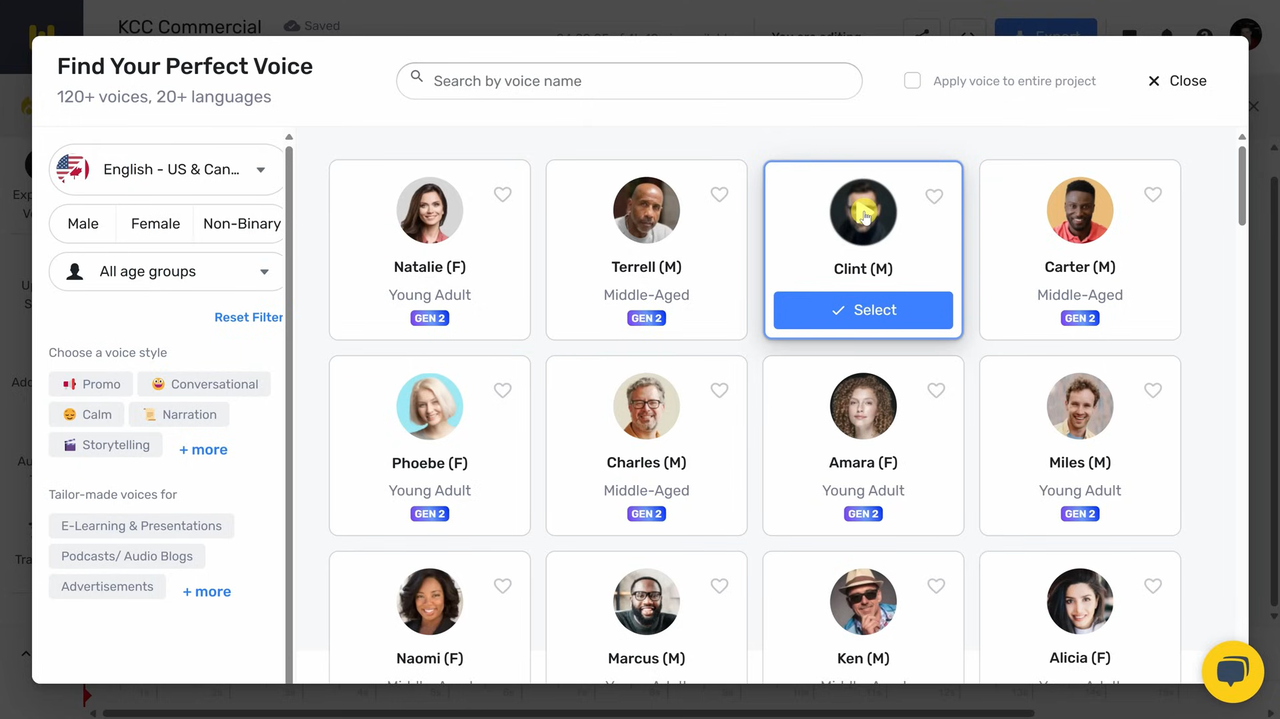The height and width of the screenshot is (719, 1280).
Task: Click the US and Canada flag icon
Action: pyautogui.click(x=72, y=169)
